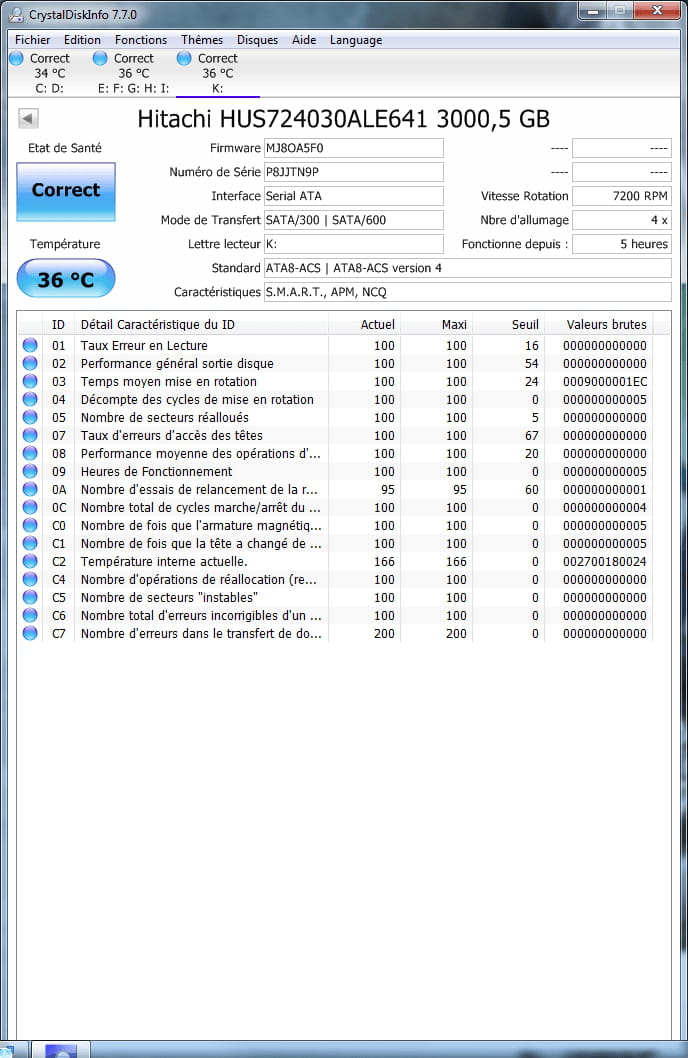
Task: Open the Language menu
Action: 355,40
